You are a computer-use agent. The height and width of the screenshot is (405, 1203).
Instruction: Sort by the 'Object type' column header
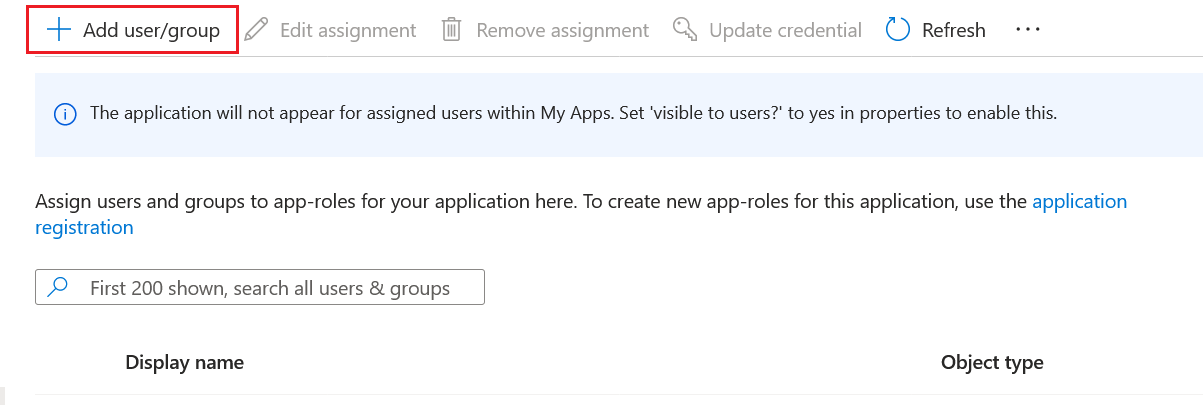(992, 362)
